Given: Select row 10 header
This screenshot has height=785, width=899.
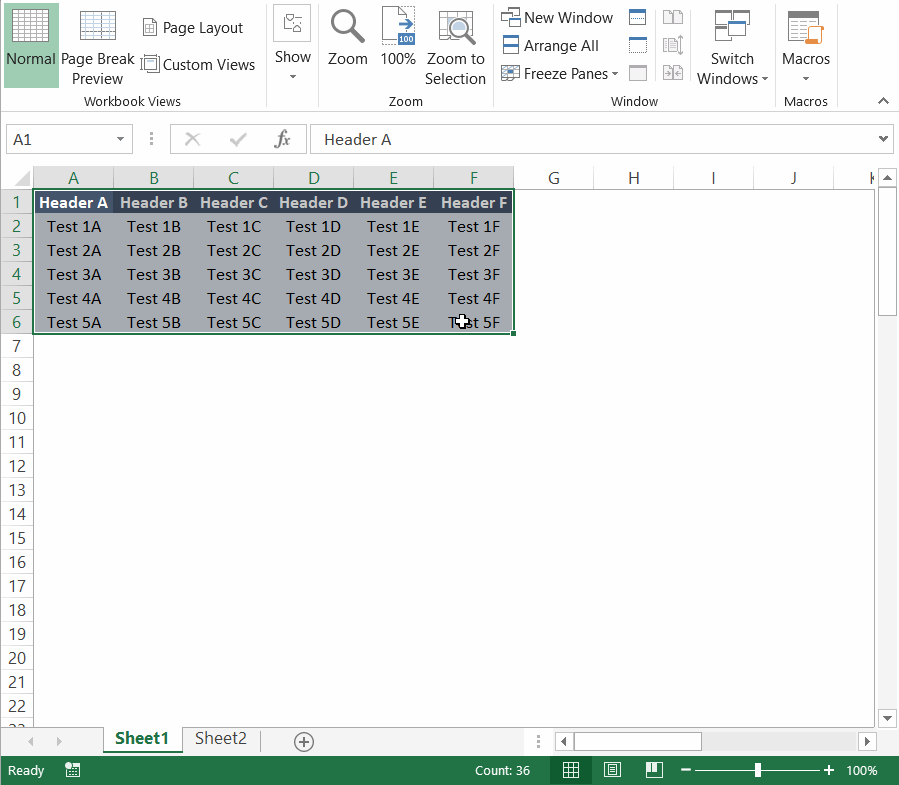Looking at the screenshot, I should tap(17, 418).
